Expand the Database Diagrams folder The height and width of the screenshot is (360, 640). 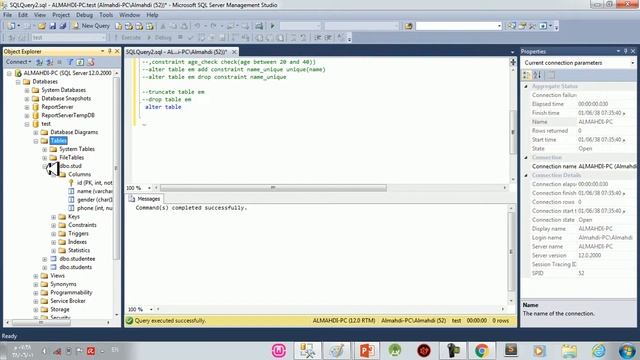point(36,132)
